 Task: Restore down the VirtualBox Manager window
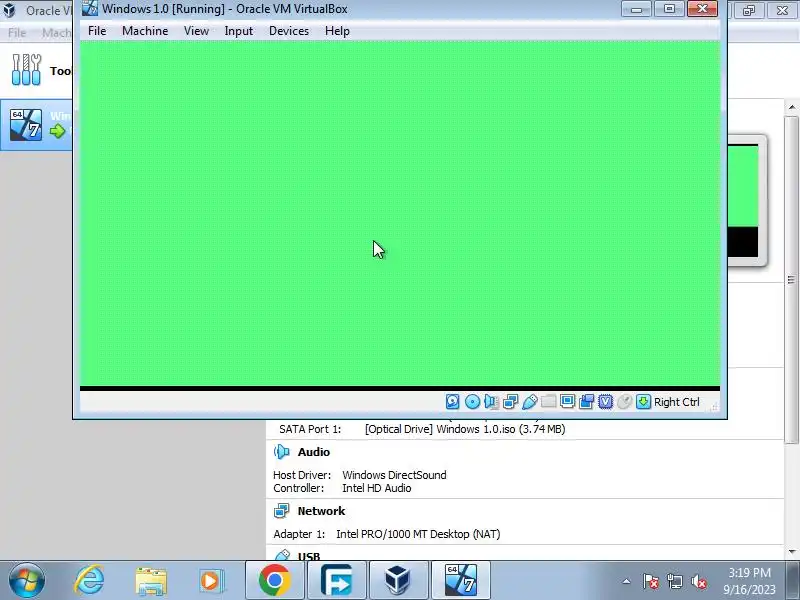748,10
